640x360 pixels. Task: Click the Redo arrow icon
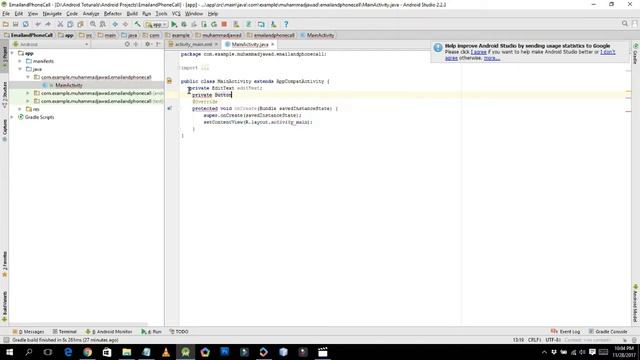[x=48, y=24]
